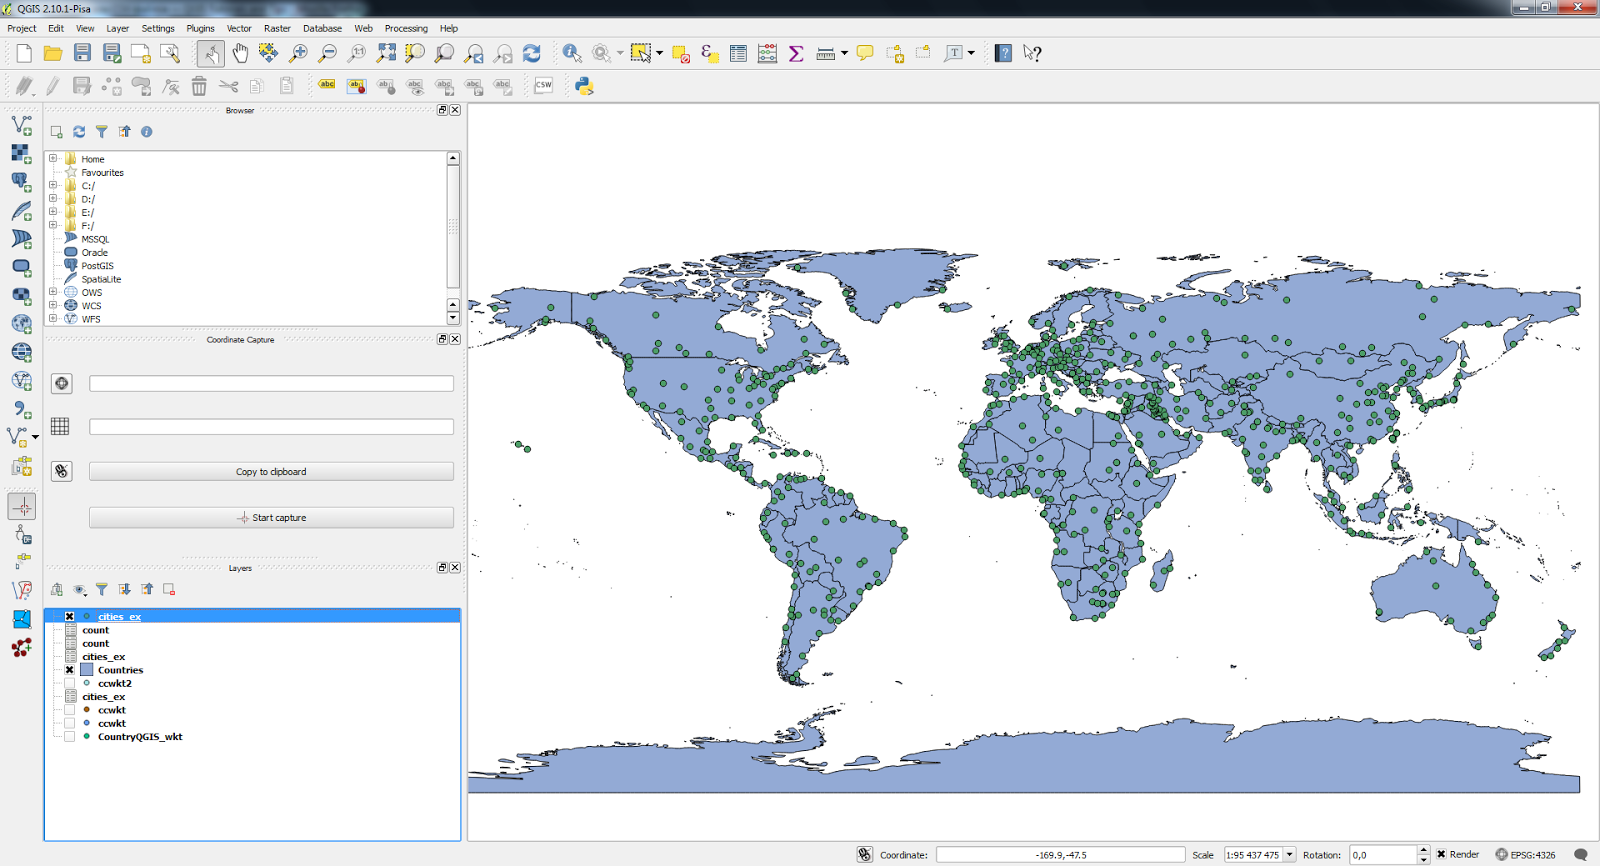The width and height of the screenshot is (1600, 866).
Task: Activate the Identify Features tool
Action: (x=572, y=53)
